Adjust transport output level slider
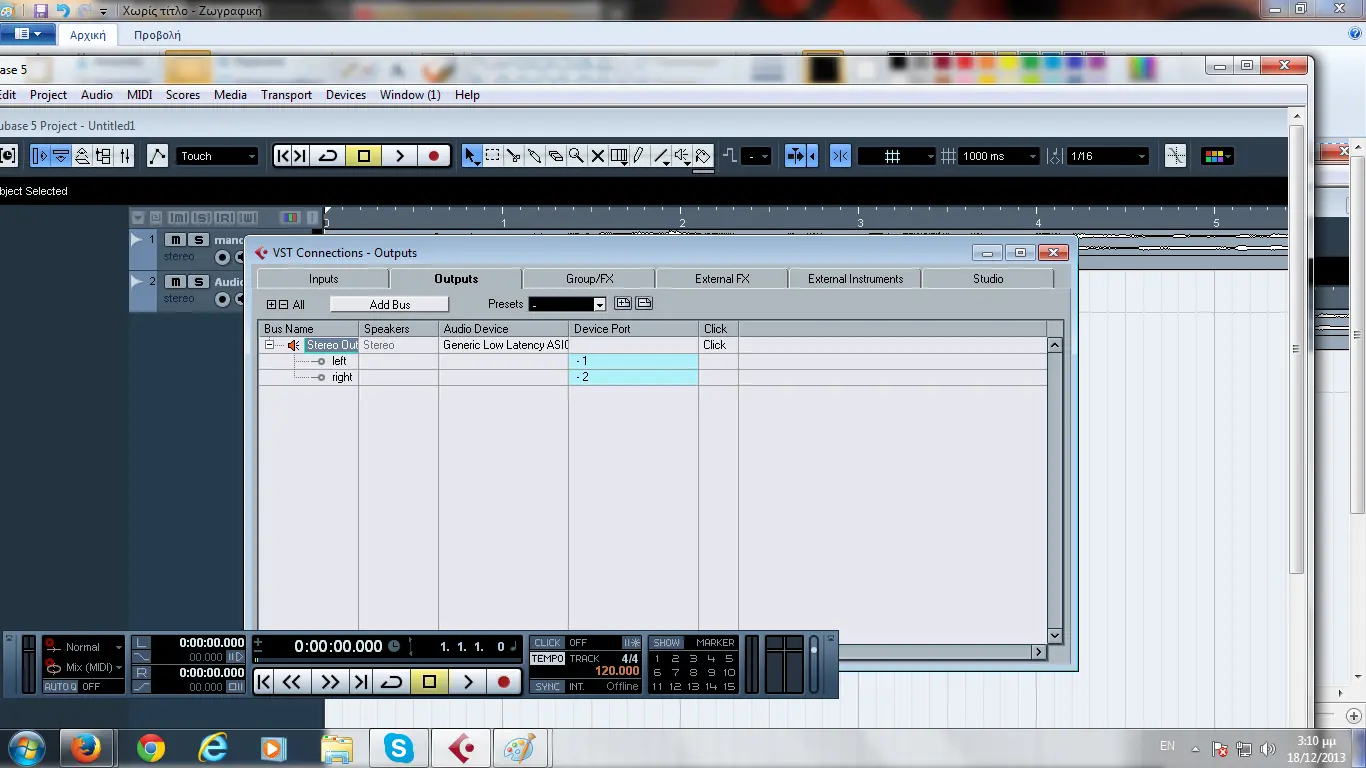 pyautogui.click(x=814, y=650)
